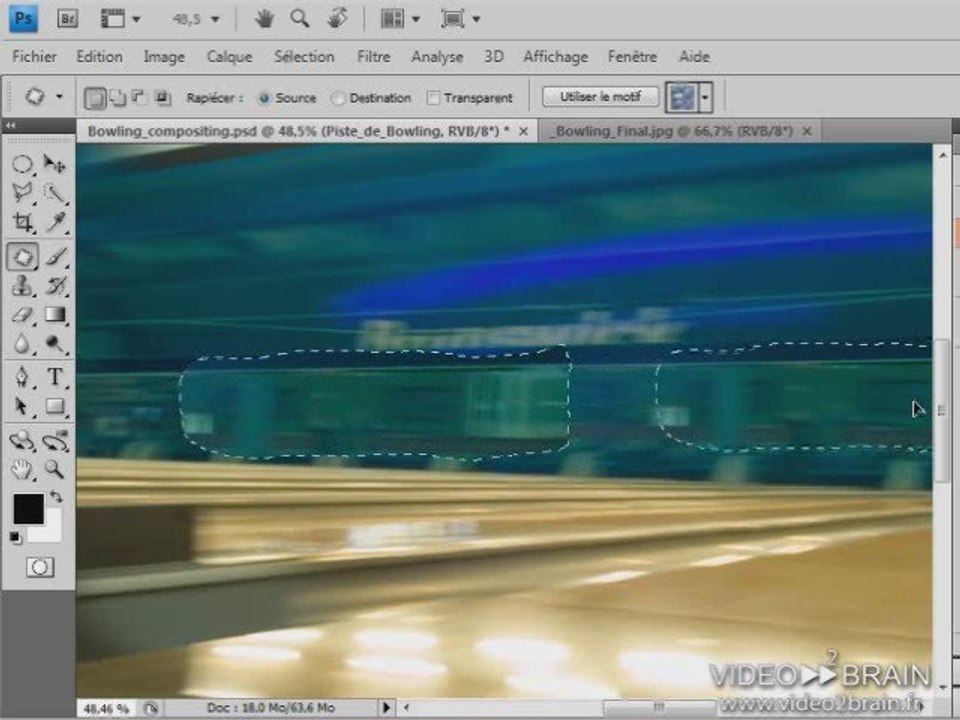Select the Eyedropper tool
960x720 pixels.
pos(54,222)
